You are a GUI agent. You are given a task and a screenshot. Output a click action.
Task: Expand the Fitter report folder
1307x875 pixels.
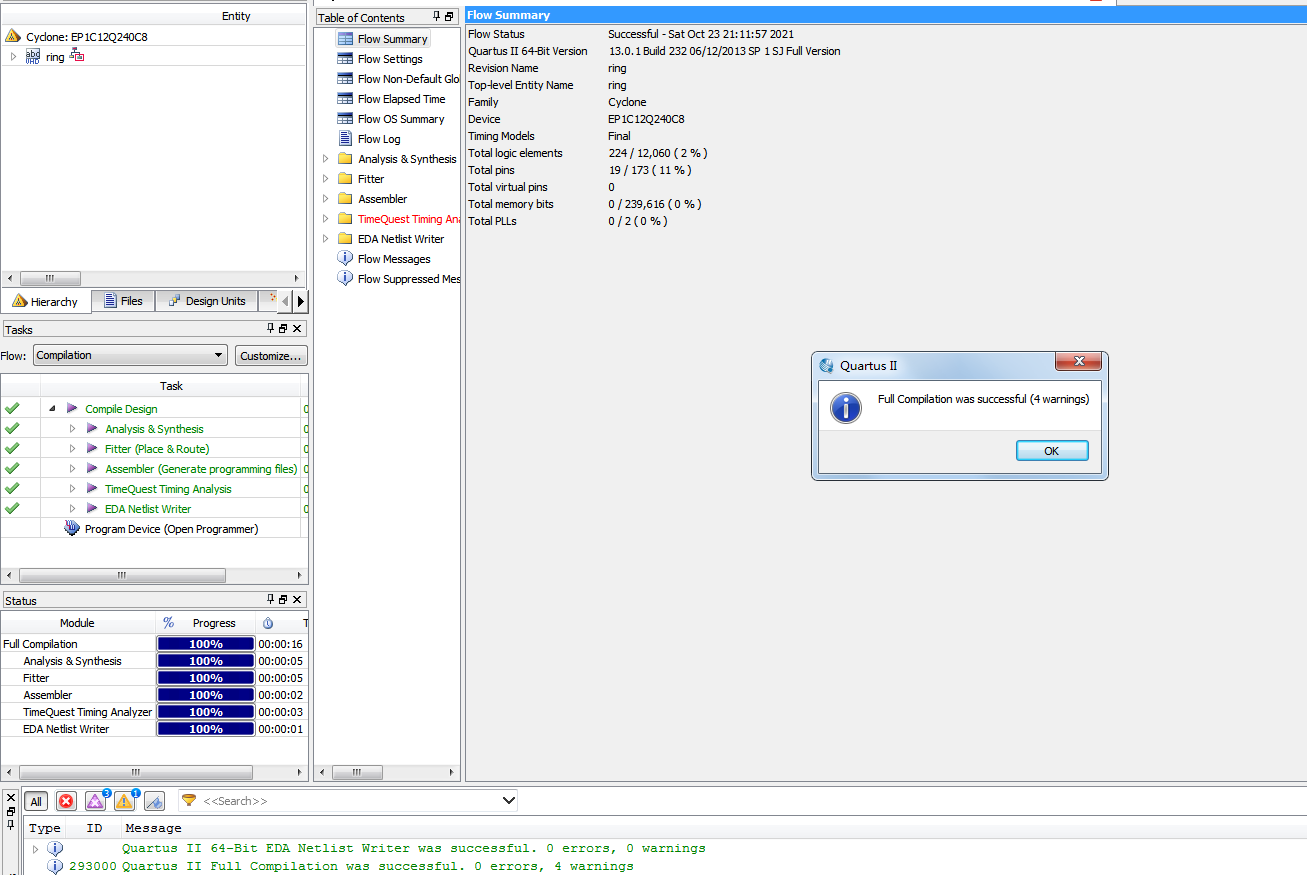point(325,179)
